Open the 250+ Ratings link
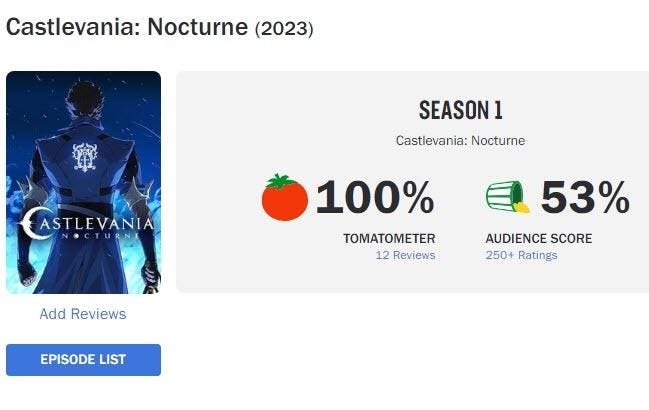Viewport: 649px width, 410px height. coord(521,255)
